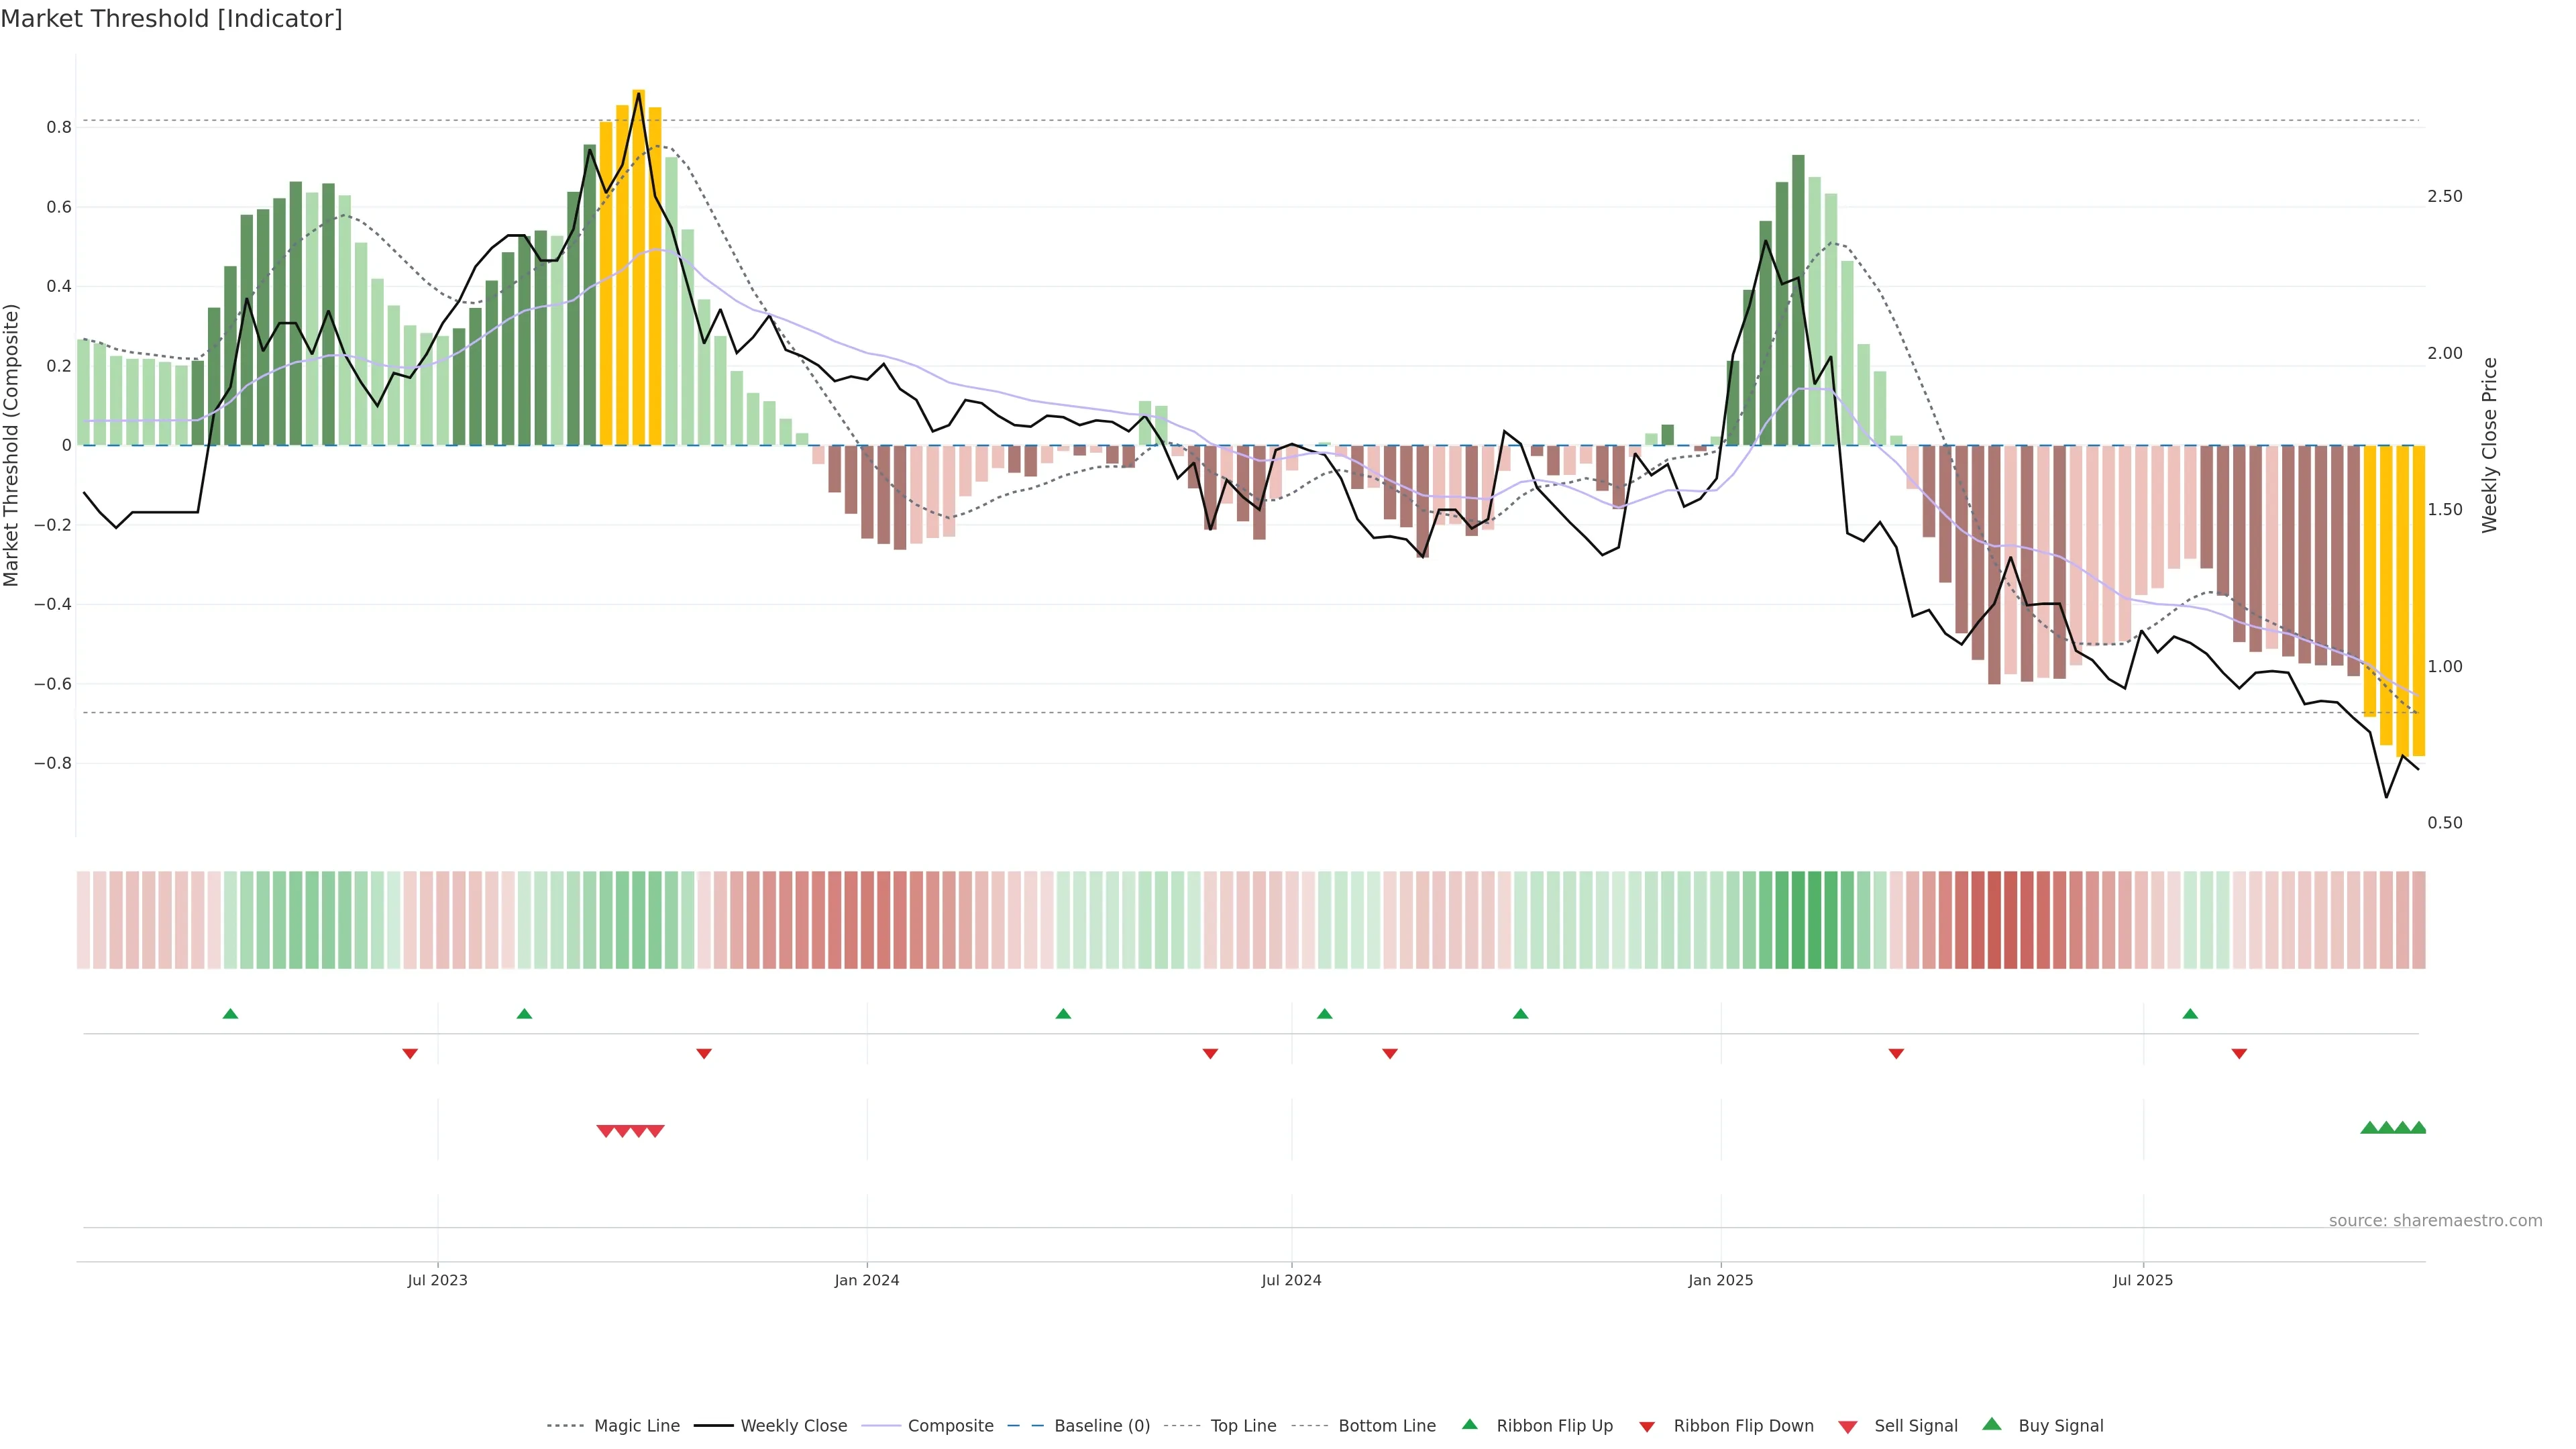Click the Weekly Close Price axis title

(2489, 445)
